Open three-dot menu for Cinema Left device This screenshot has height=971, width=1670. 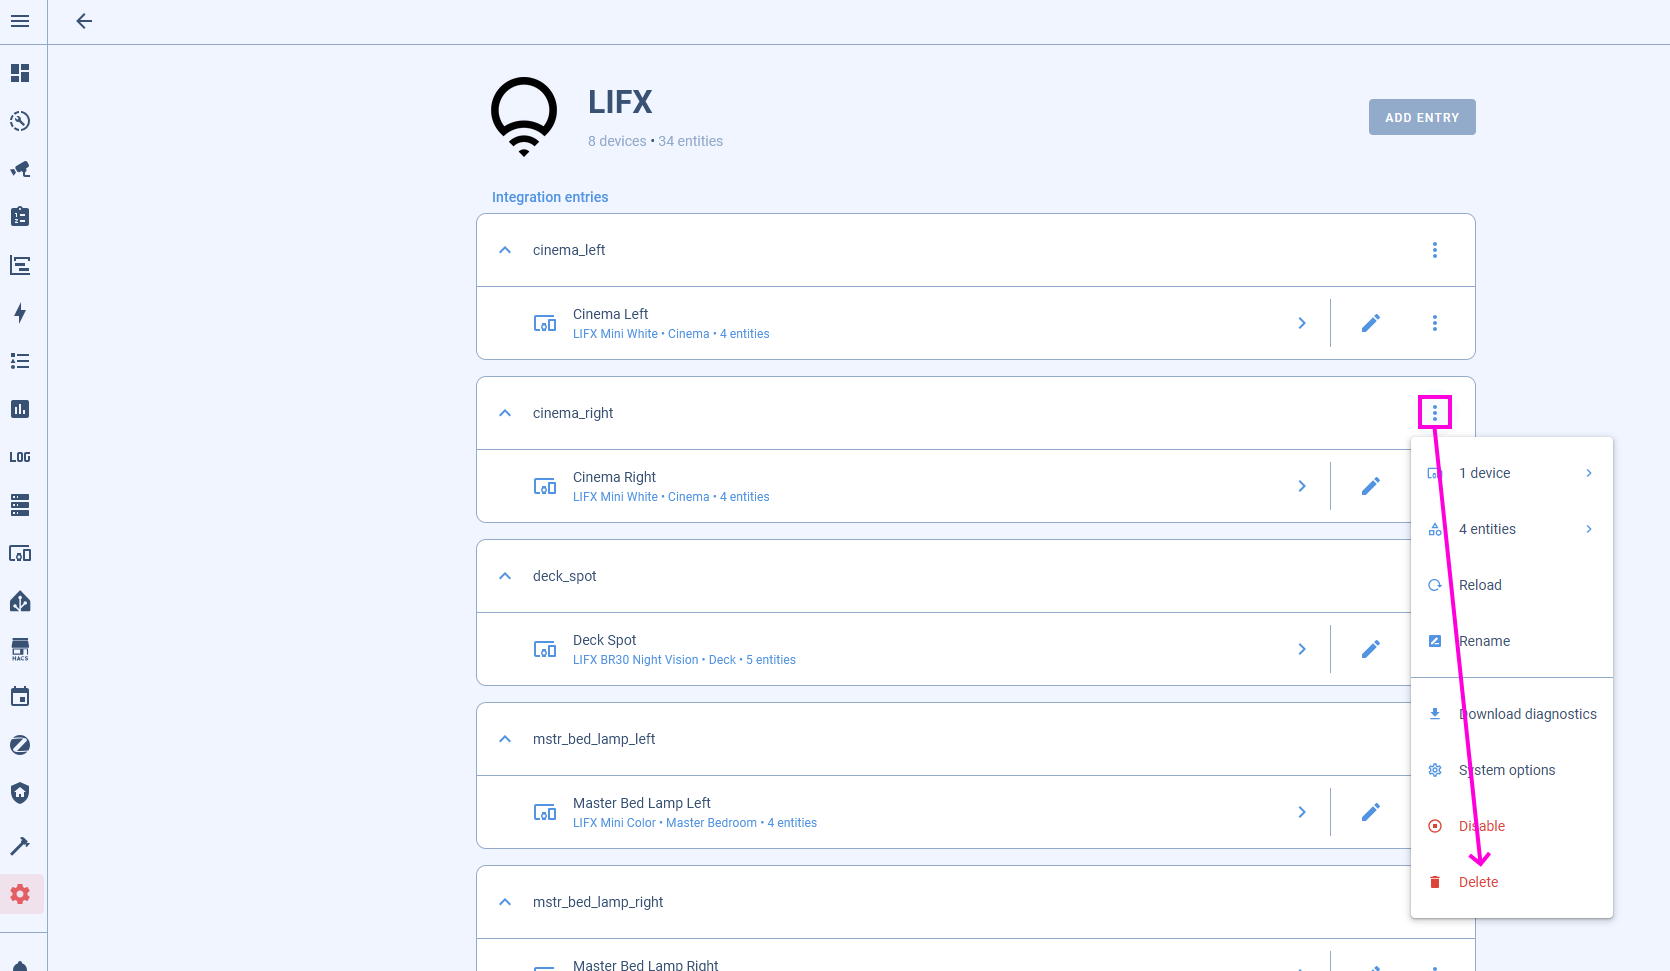pos(1435,323)
